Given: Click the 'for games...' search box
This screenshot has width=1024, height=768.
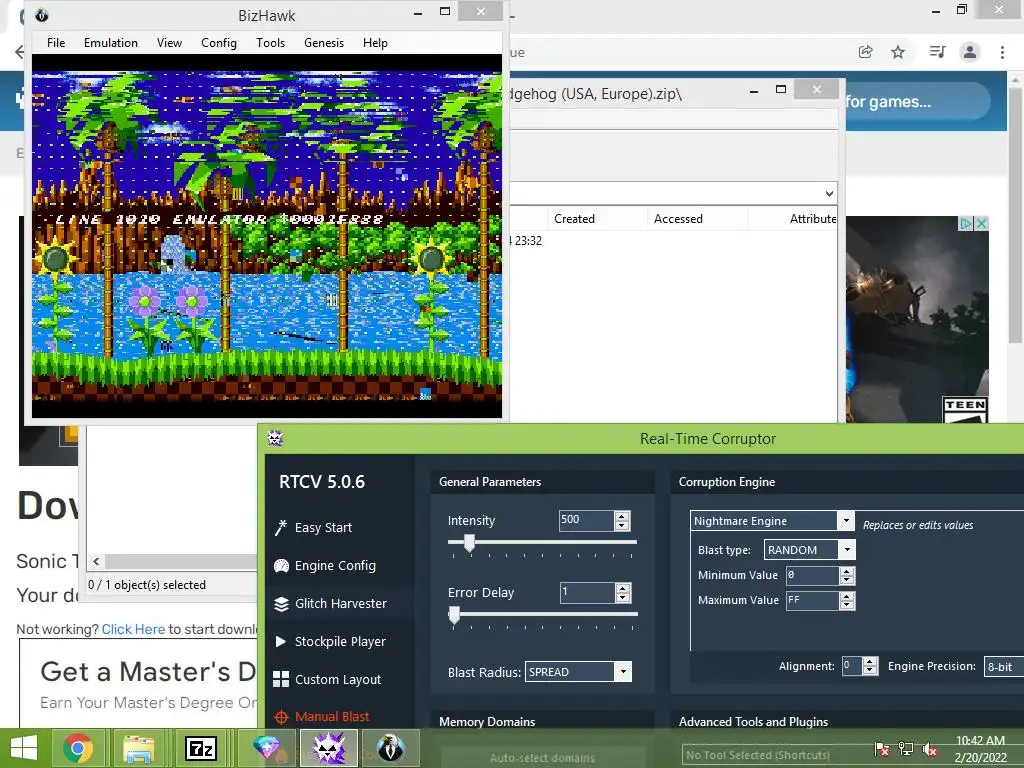Looking at the screenshot, I should (917, 102).
